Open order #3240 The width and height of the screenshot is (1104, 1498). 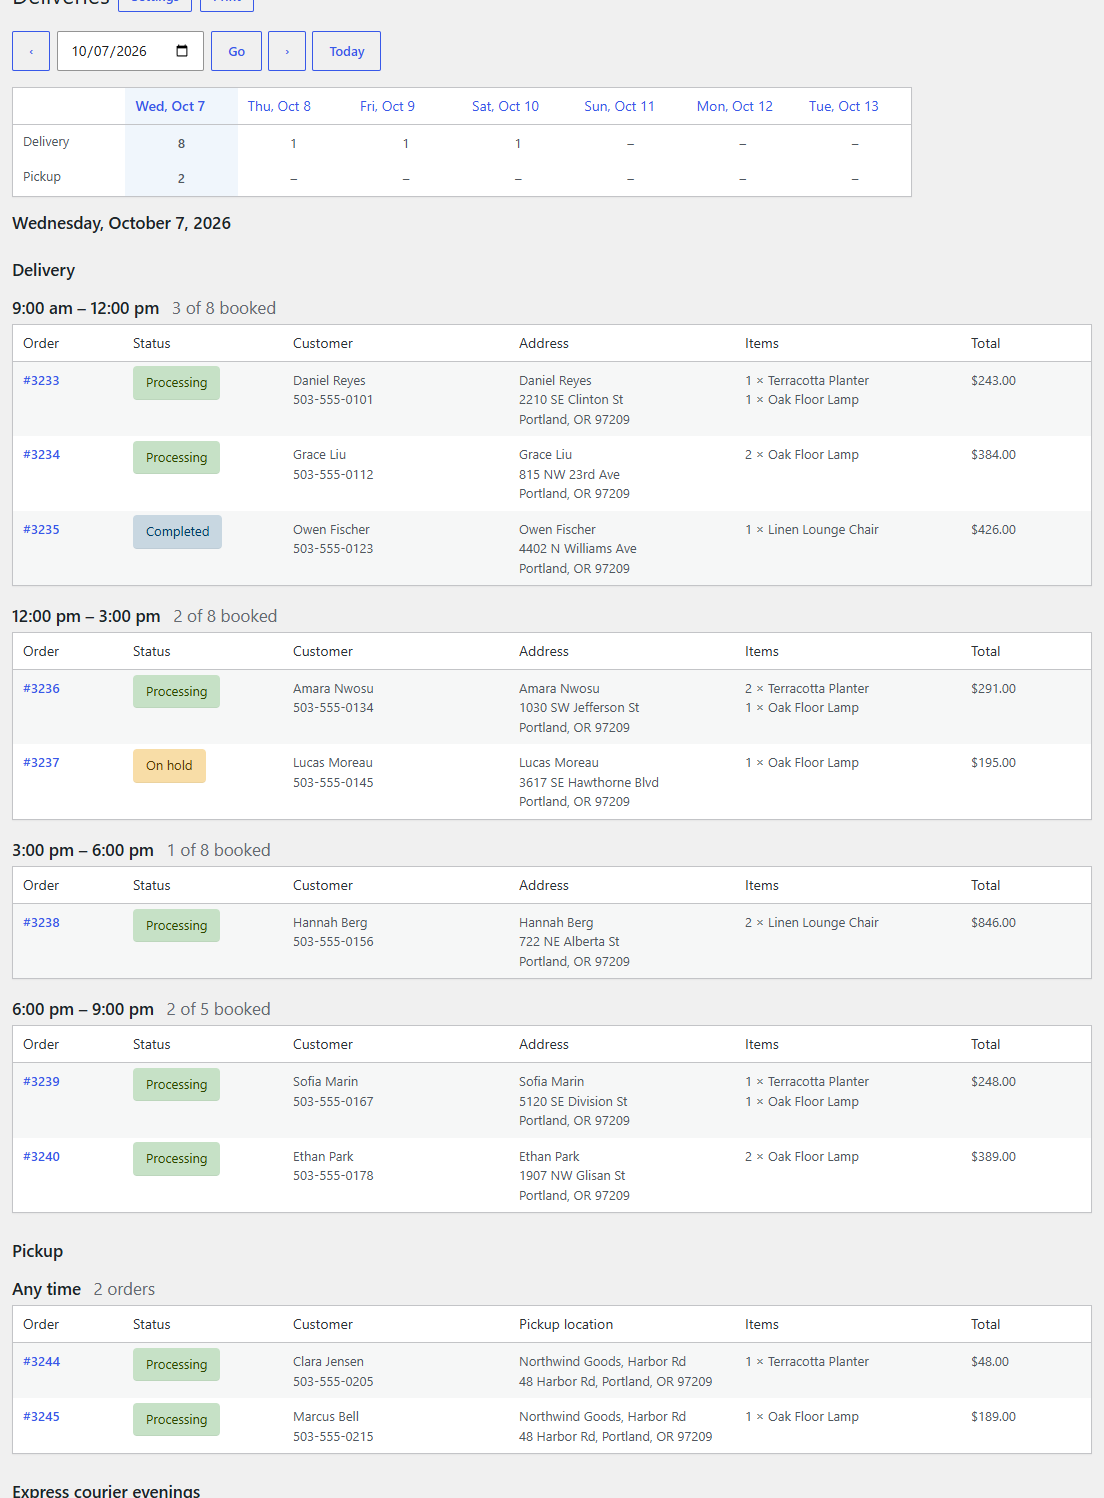[x=41, y=1157]
